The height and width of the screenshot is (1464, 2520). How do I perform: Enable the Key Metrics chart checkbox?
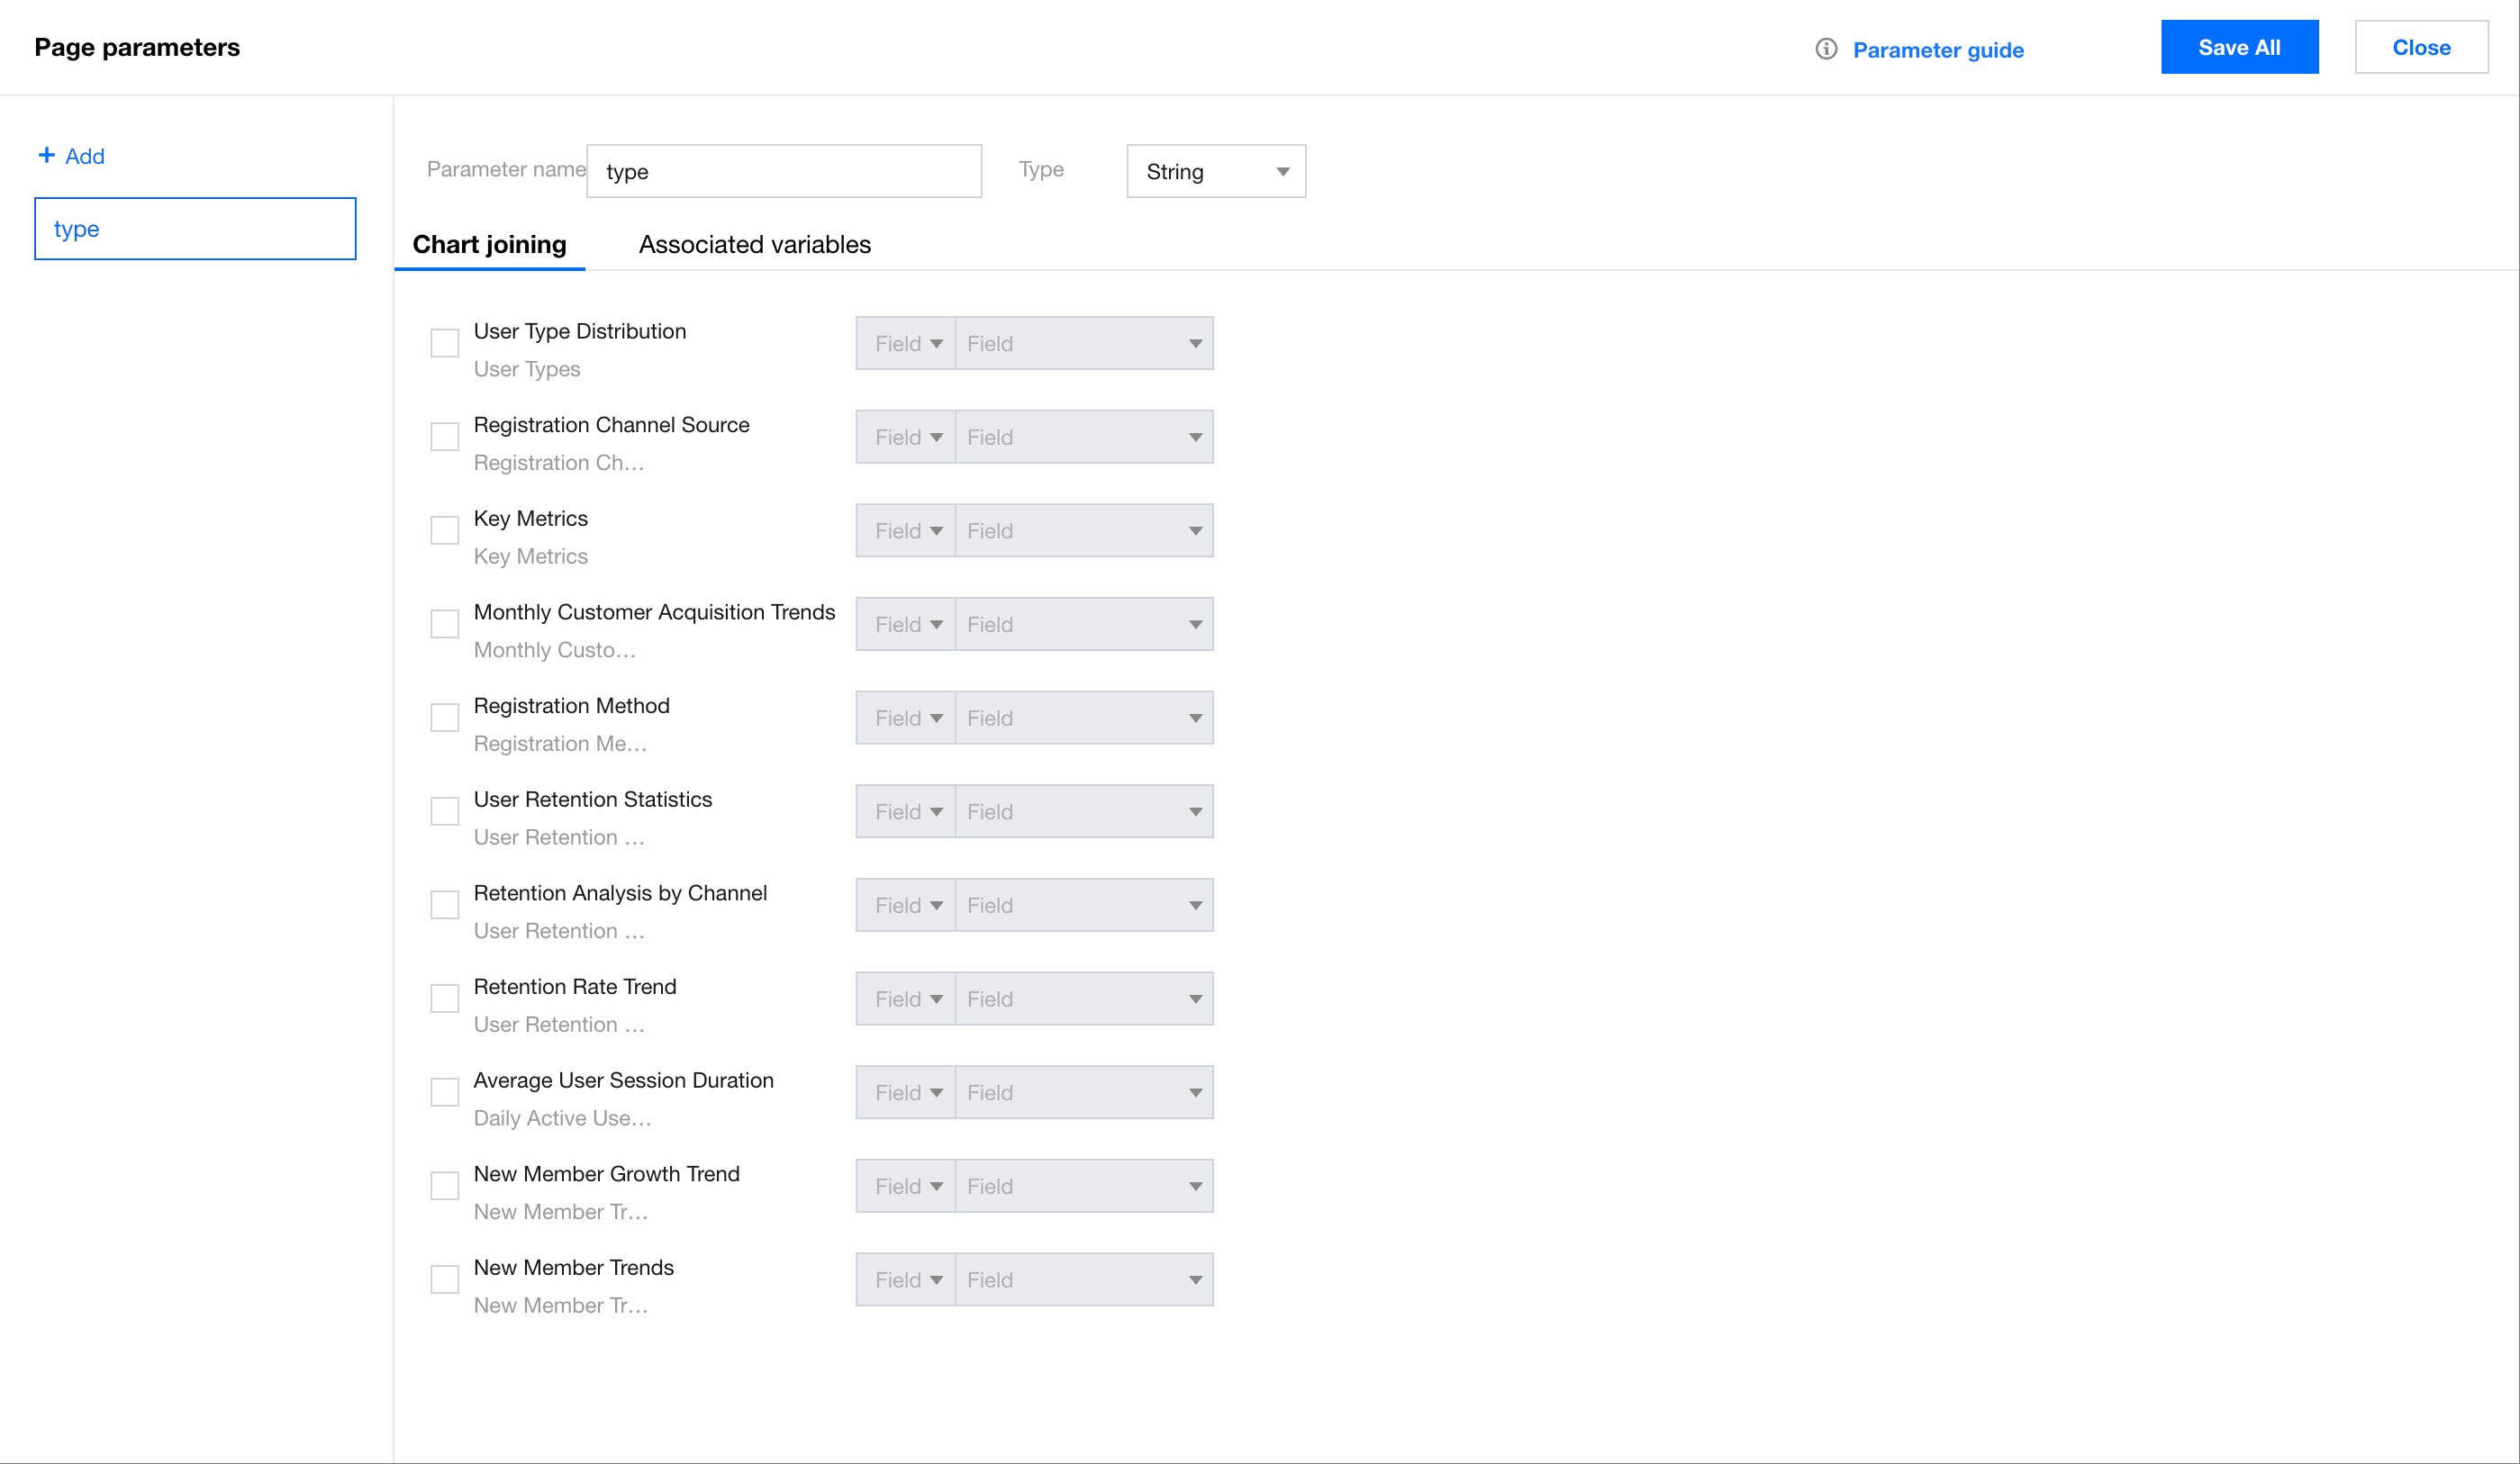coord(444,530)
